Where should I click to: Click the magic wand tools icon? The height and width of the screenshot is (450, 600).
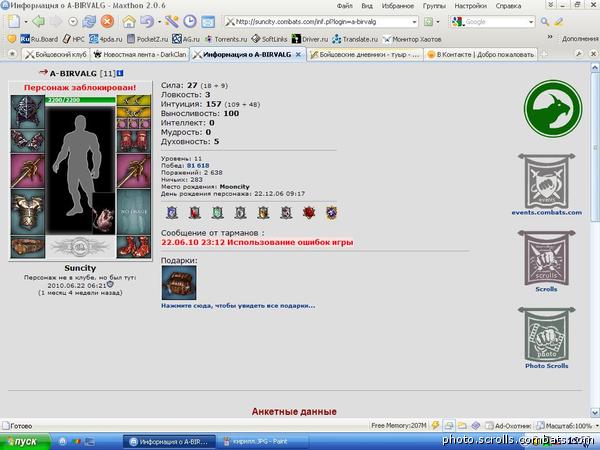(172, 21)
